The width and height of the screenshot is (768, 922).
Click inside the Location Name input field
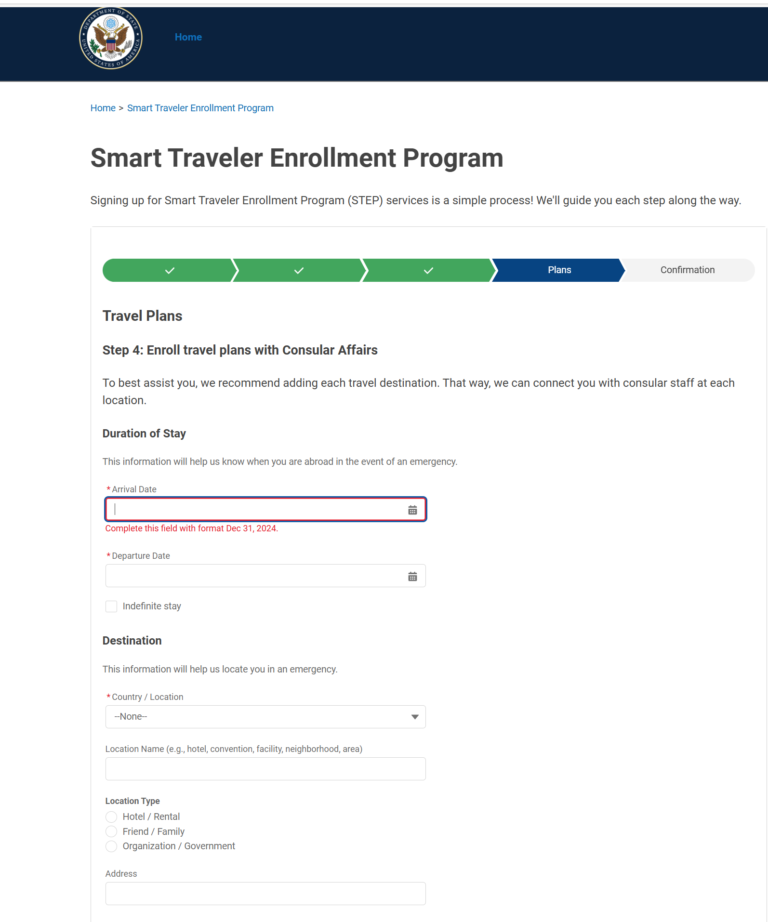tap(265, 768)
